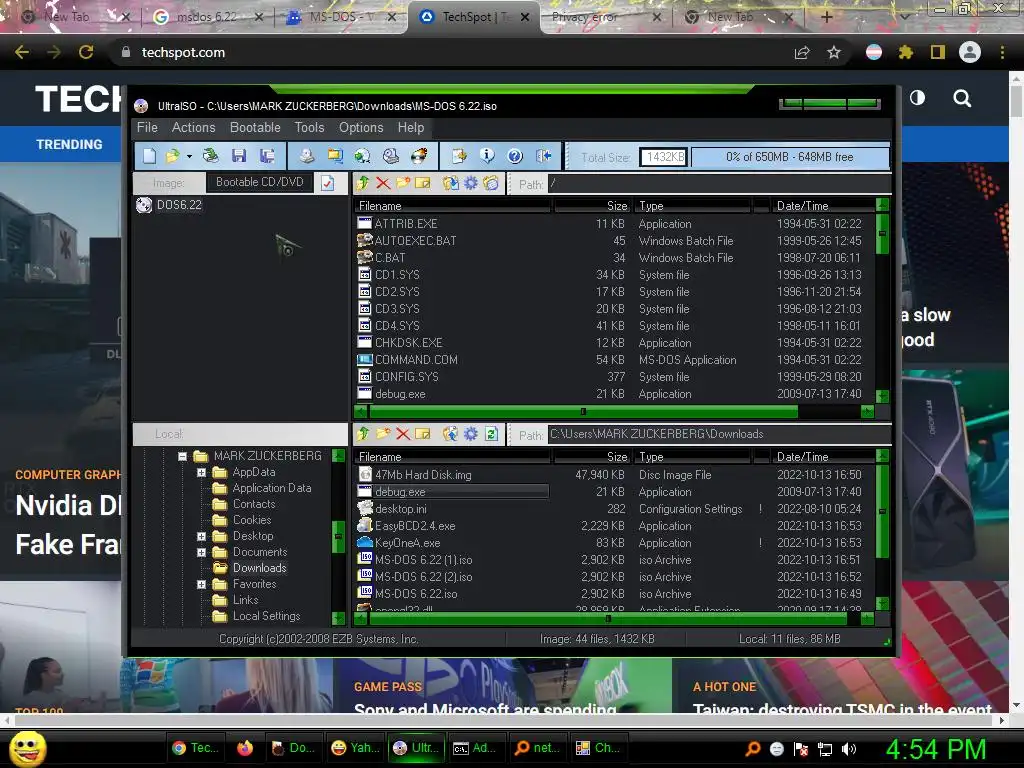Viewport: 1024px width, 768px height.
Task: Toggle the bootable image checkmark icon
Action: tap(327, 184)
